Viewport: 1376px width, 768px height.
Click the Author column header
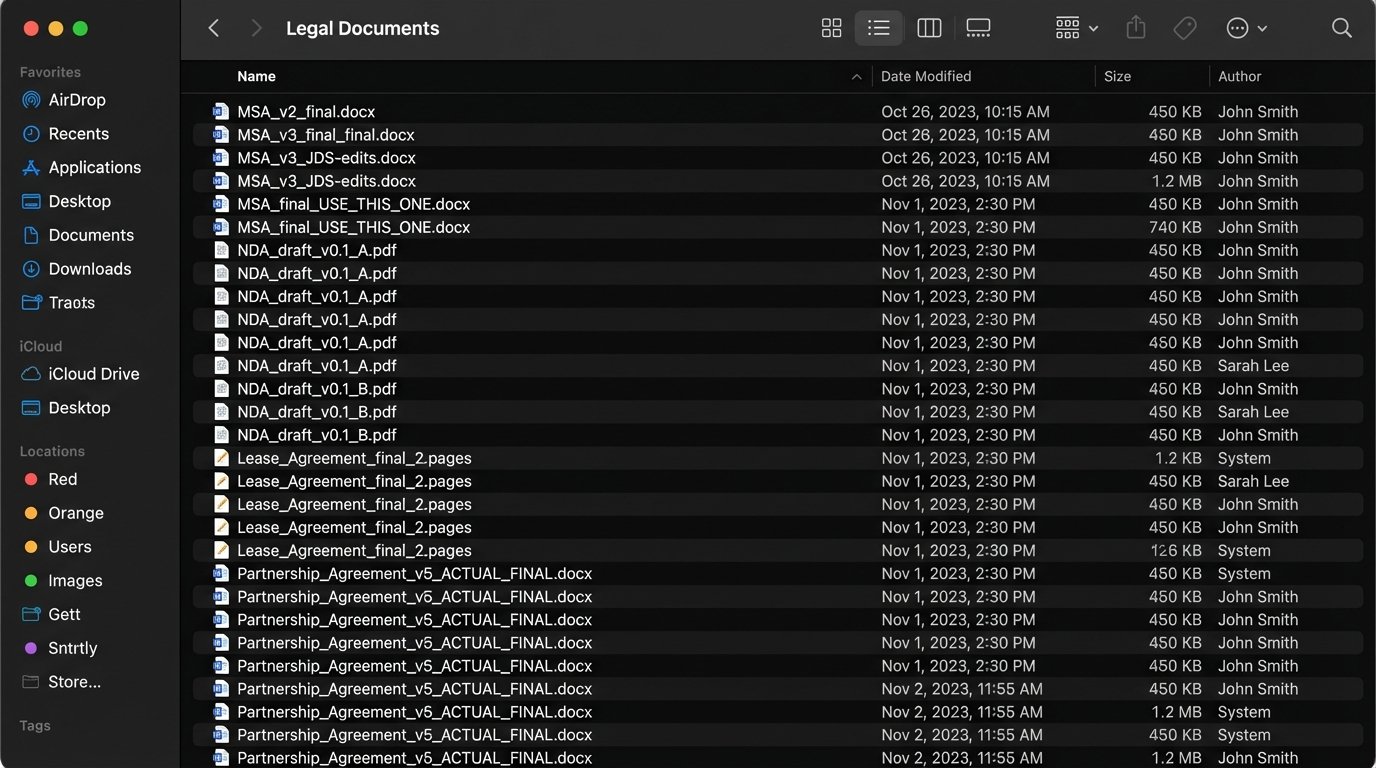(x=1239, y=76)
